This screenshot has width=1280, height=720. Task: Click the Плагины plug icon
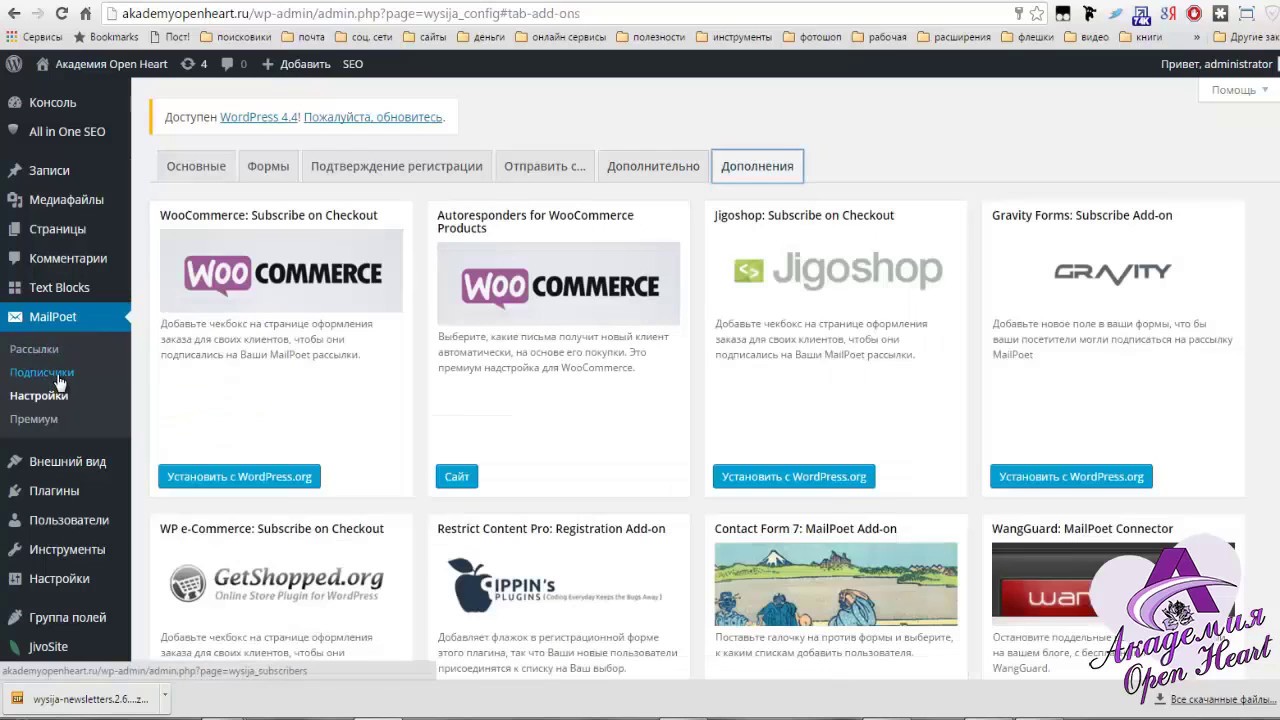click(14, 491)
